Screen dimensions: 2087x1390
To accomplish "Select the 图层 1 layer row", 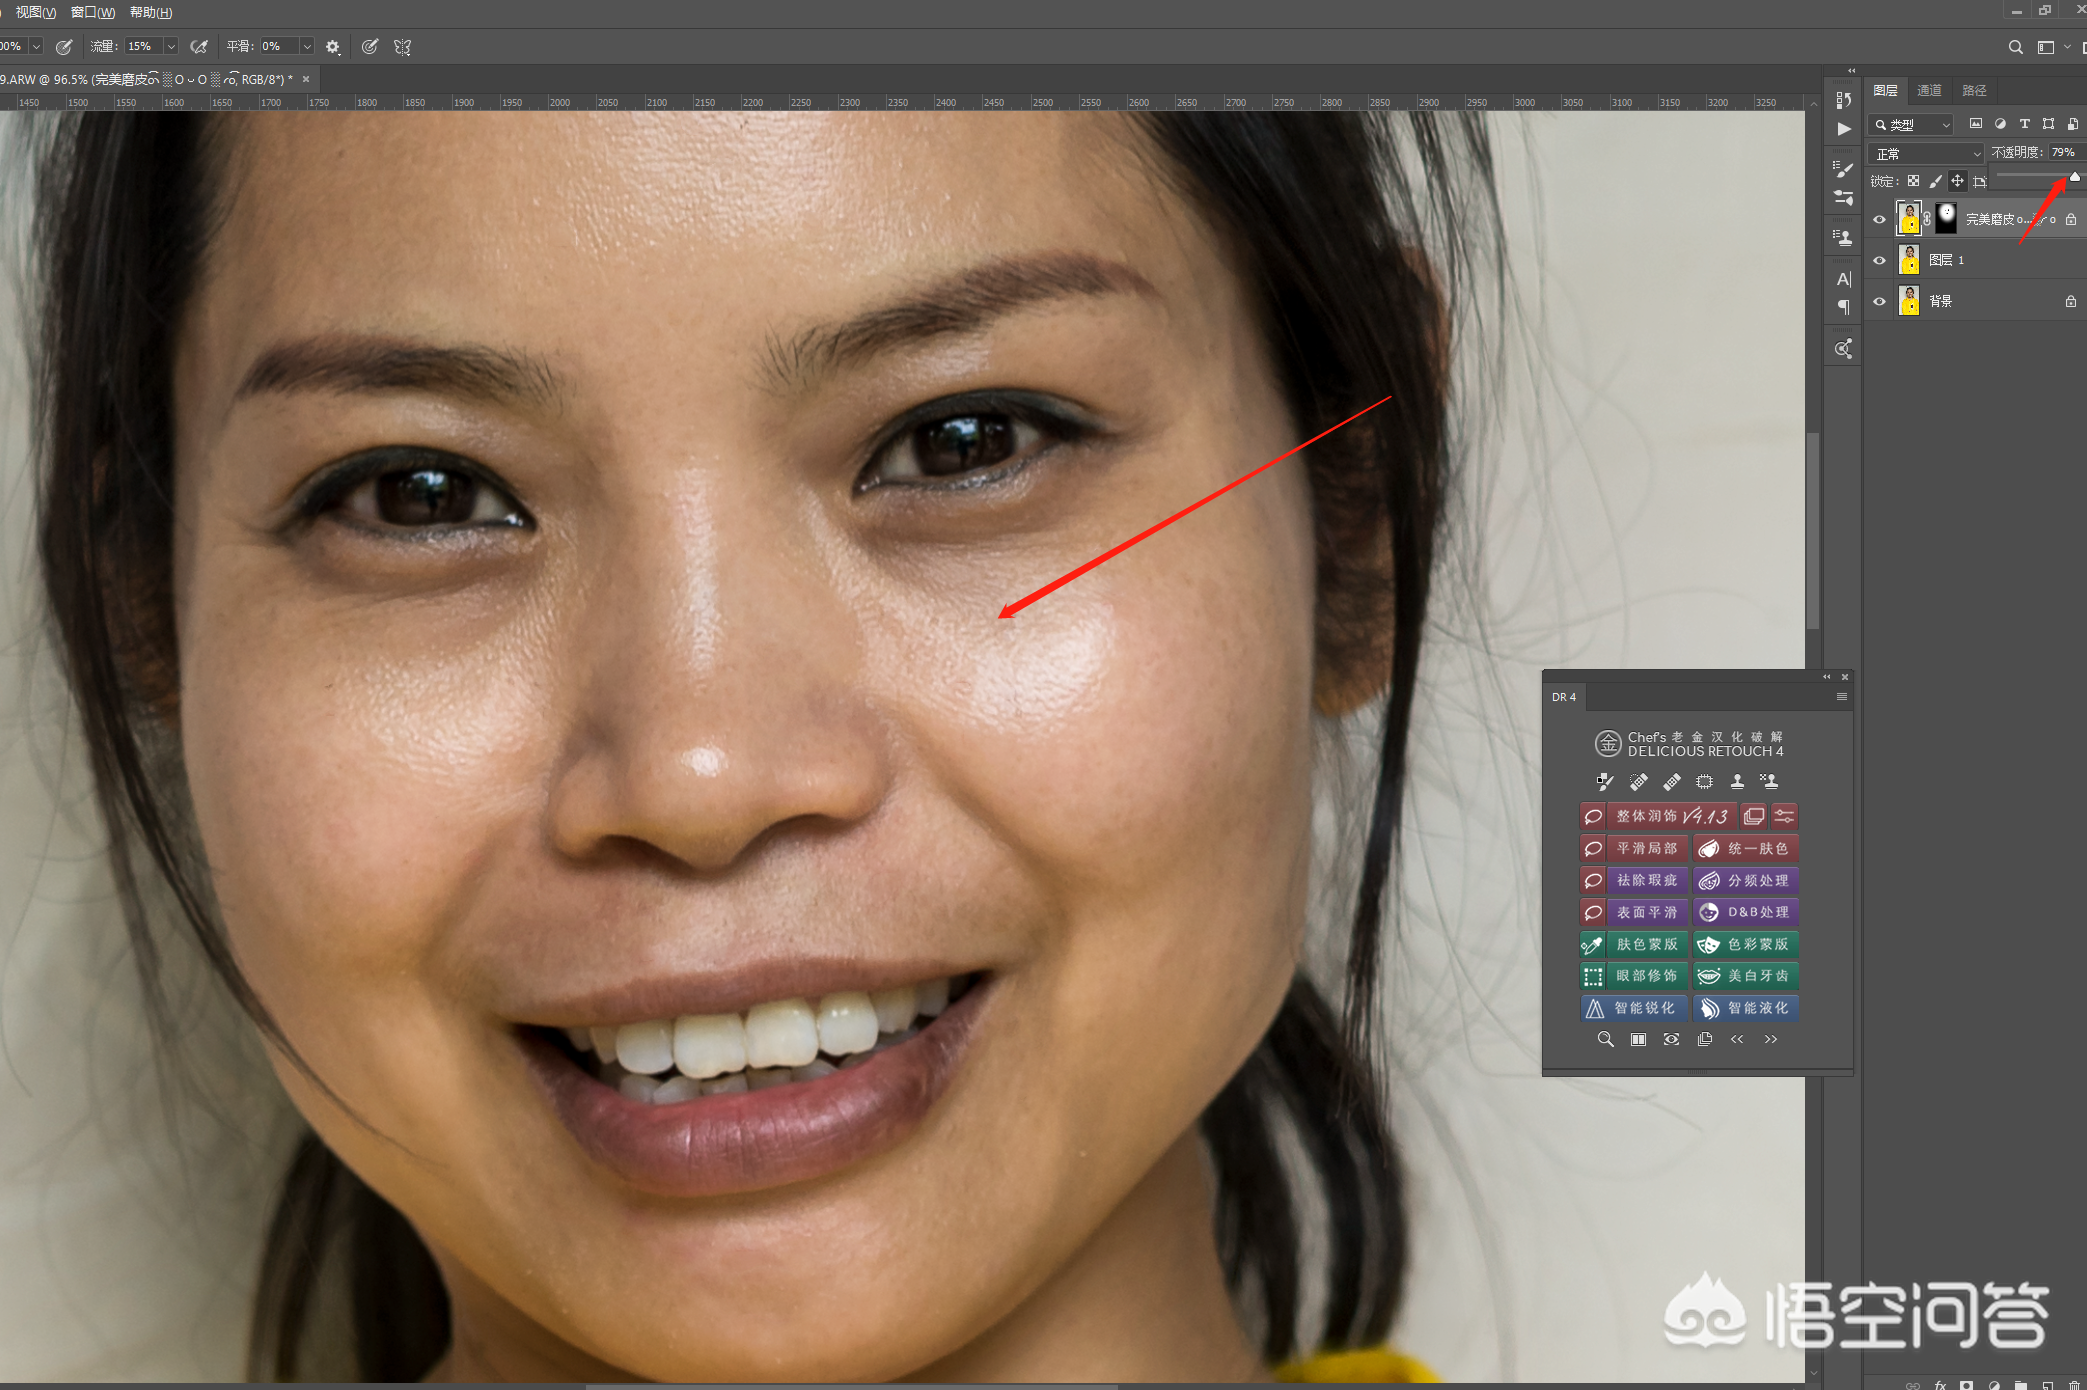I will pyautogui.click(x=1975, y=260).
